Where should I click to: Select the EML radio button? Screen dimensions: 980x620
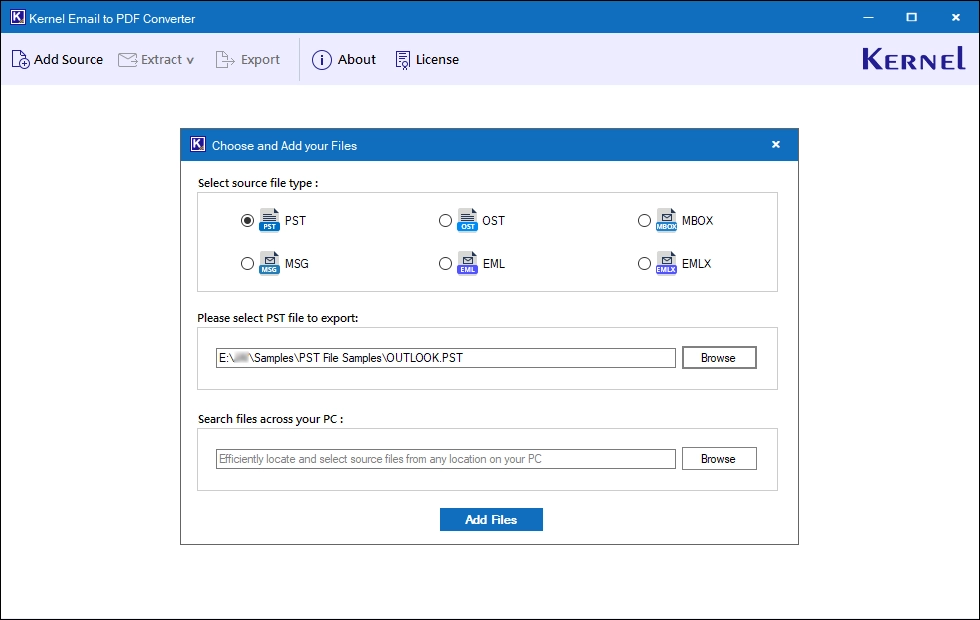click(445, 264)
